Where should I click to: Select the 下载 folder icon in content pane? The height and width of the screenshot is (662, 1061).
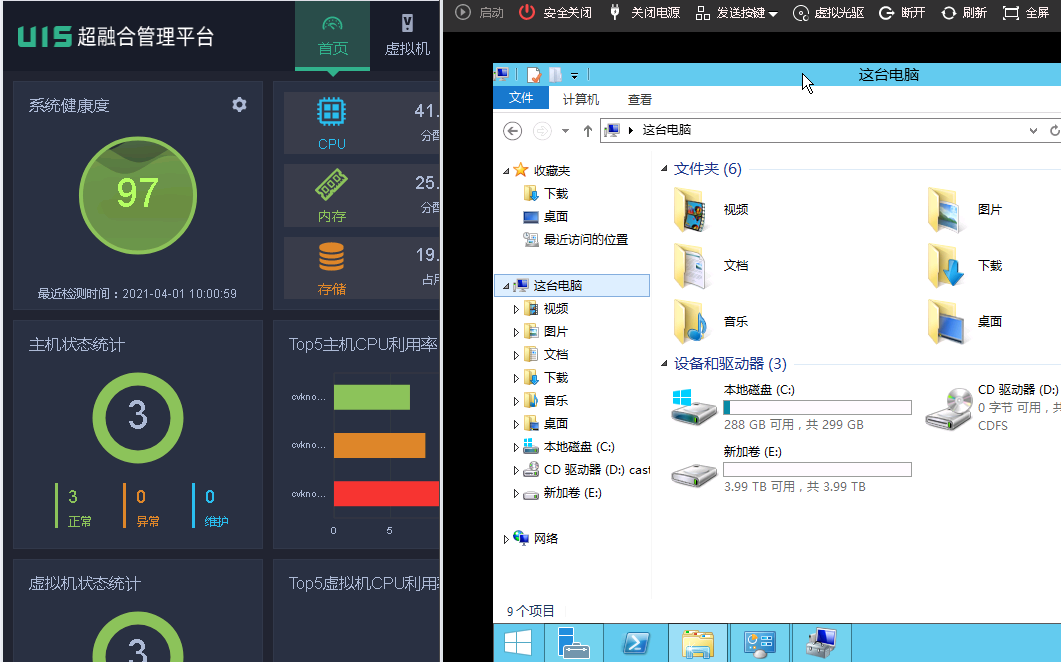click(945, 266)
